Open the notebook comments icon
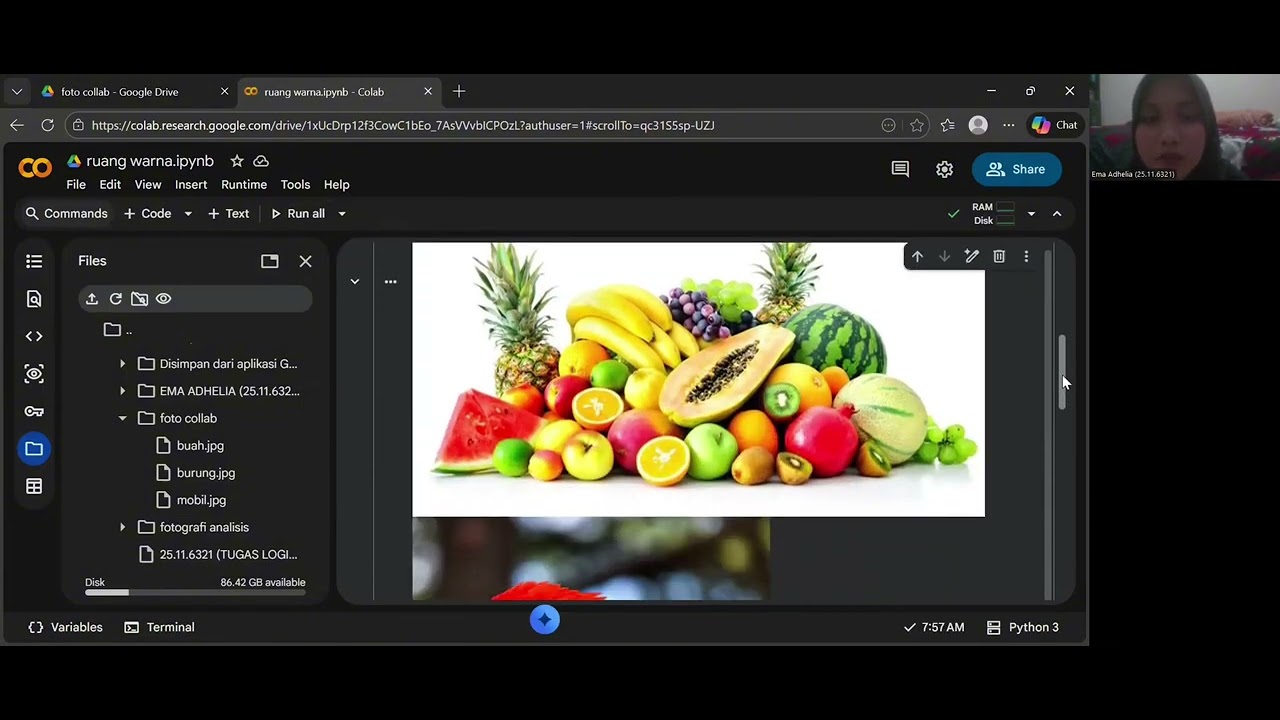1280x720 pixels. (900, 169)
